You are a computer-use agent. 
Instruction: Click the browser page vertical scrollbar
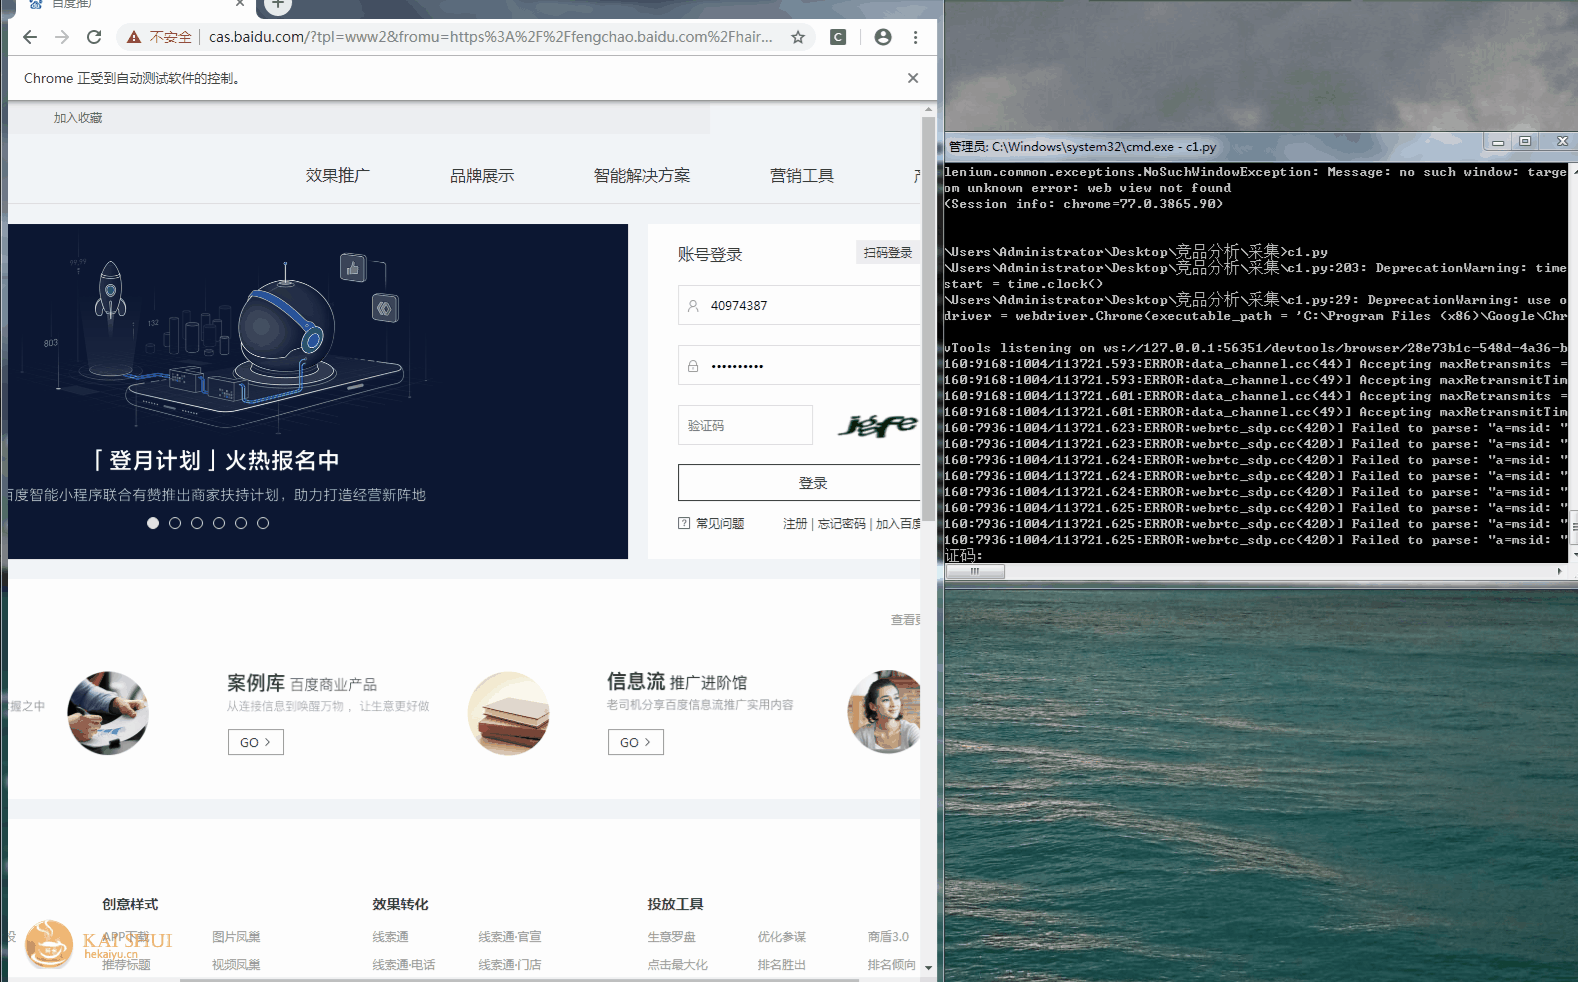tap(929, 318)
